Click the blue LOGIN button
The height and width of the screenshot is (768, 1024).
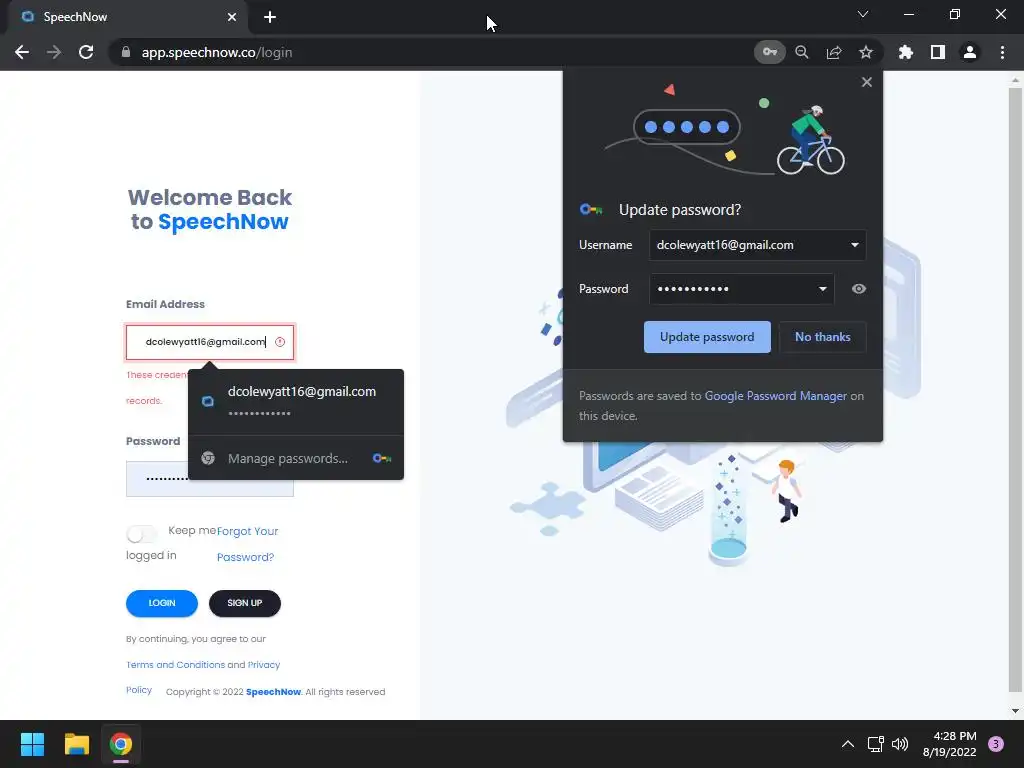tap(162, 603)
